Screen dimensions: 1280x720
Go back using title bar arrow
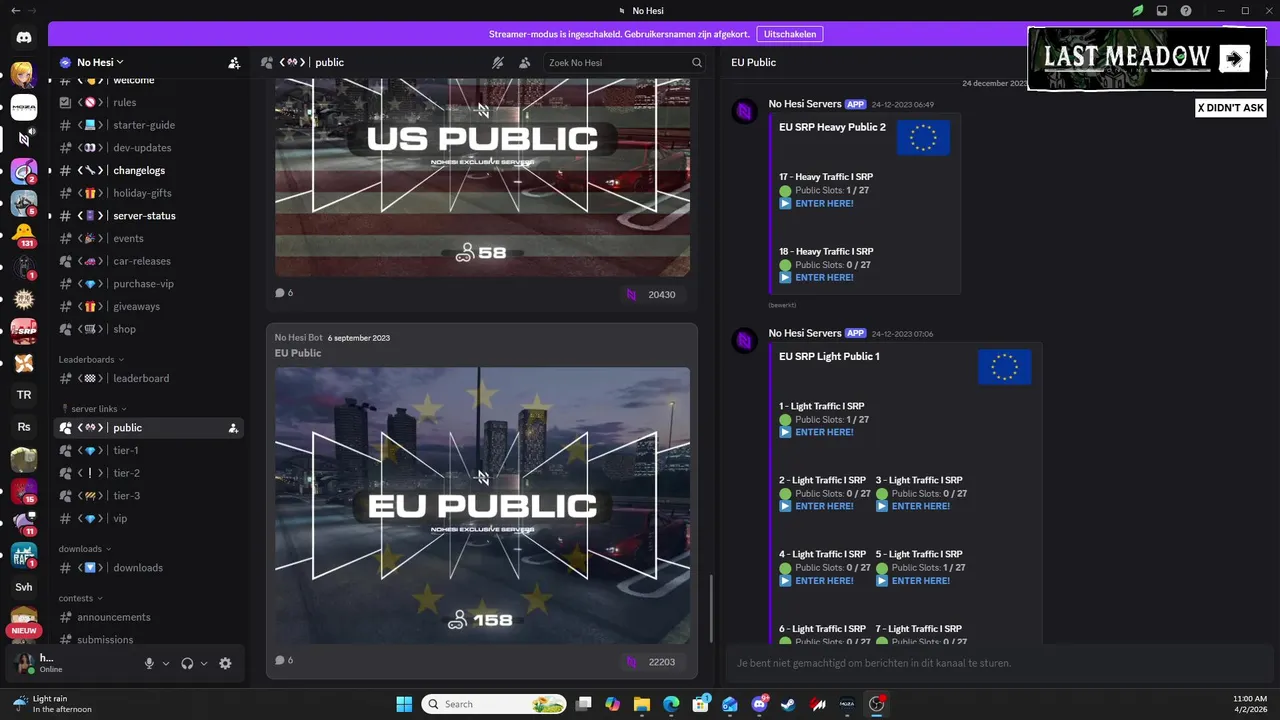click(14, 10)
